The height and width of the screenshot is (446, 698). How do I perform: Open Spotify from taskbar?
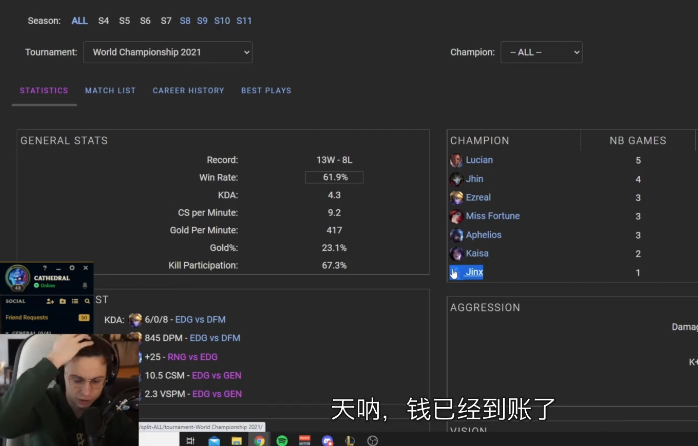pos(282,441)
